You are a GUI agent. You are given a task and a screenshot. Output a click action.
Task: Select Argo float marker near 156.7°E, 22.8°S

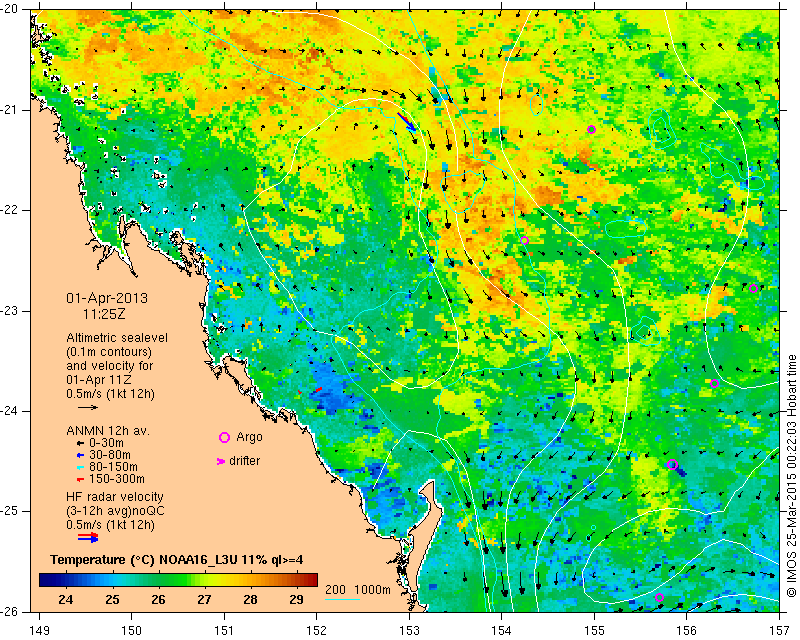[x=753, y=288]
